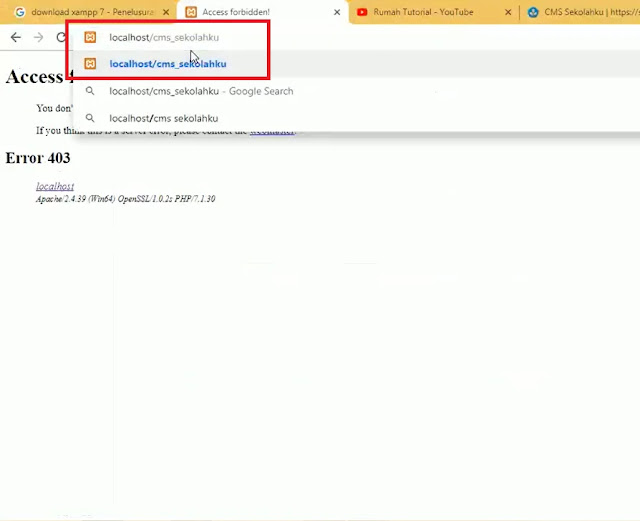This screenshot has height=521, width=640.
Task: Reload the page with refresh icon
Action: click(61, 37)
